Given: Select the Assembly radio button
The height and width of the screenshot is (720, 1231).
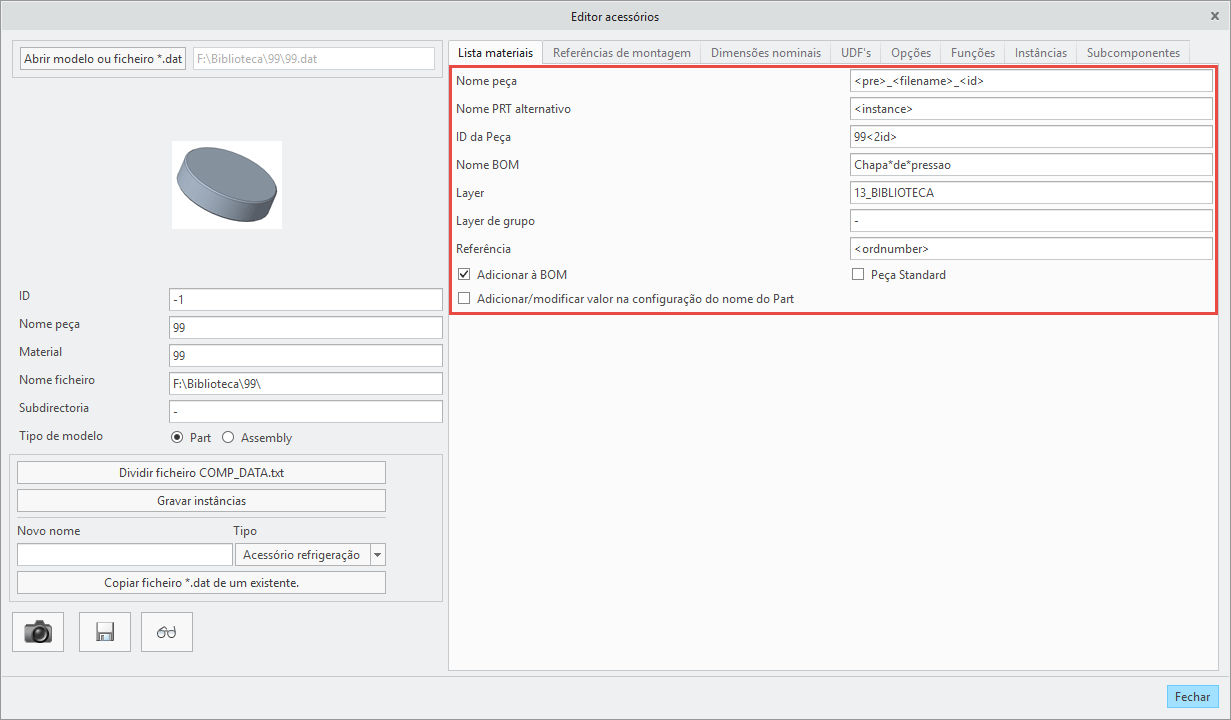Looking at the screenshot, I should pyautogui.click(x=228, y=438).
